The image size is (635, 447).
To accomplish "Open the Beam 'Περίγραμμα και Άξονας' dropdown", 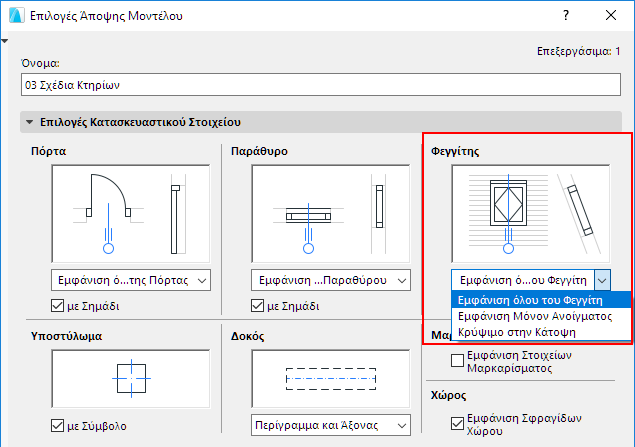I will [x=330, y=425].
